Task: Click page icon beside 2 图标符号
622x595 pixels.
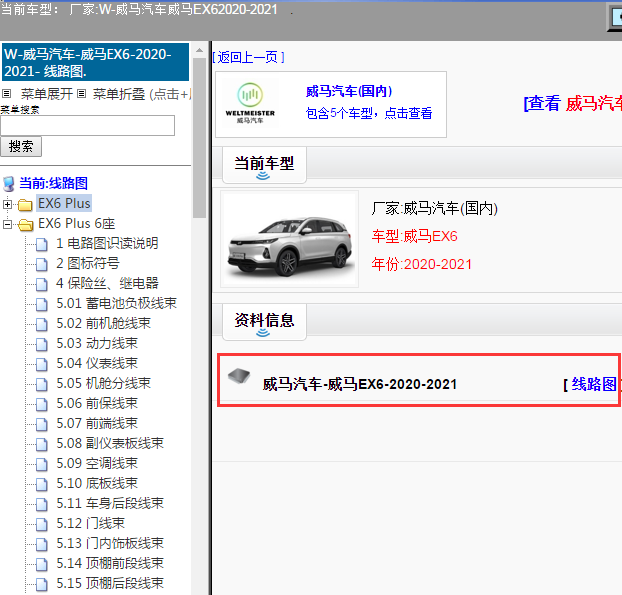Action: coord(42,264)
